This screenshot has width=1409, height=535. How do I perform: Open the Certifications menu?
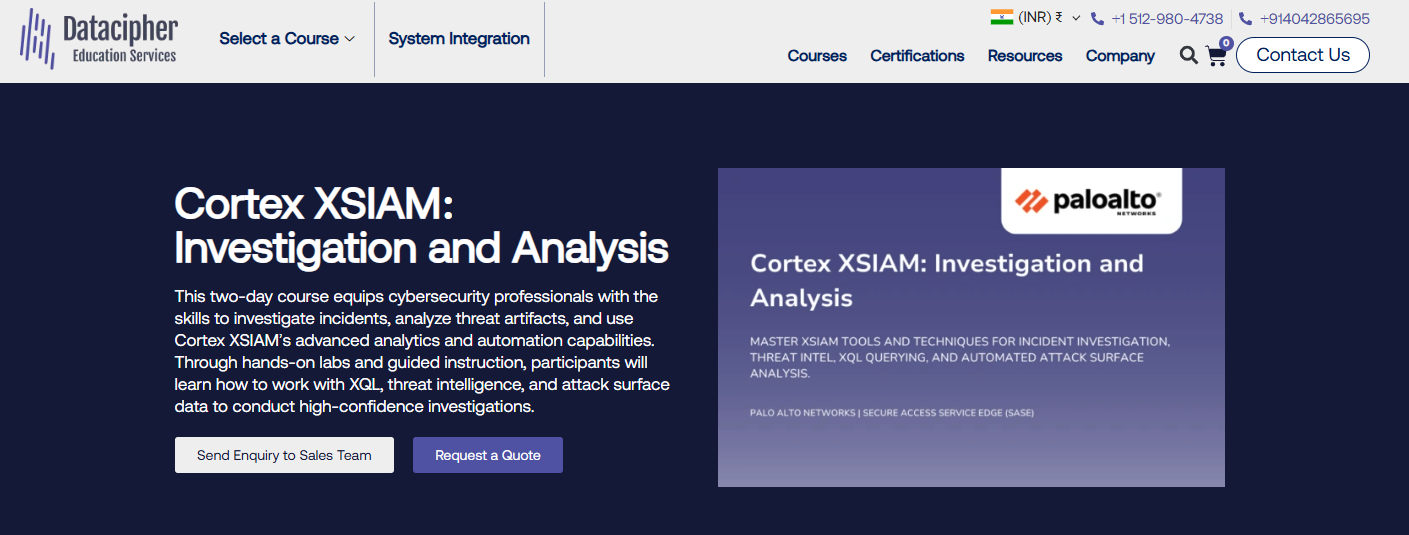pos(917,56)
